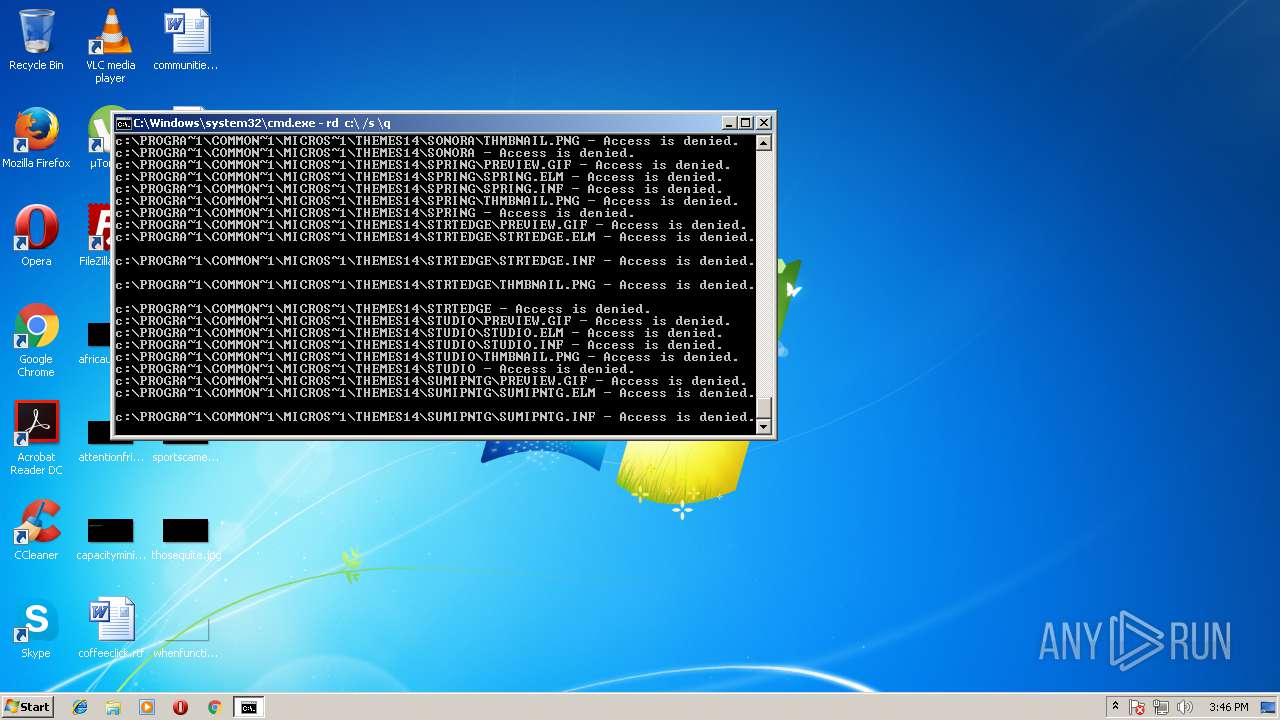Screen dimensions: 1280x720
Task: Select the capacitymini... desktop file
Action: [110, 539]
